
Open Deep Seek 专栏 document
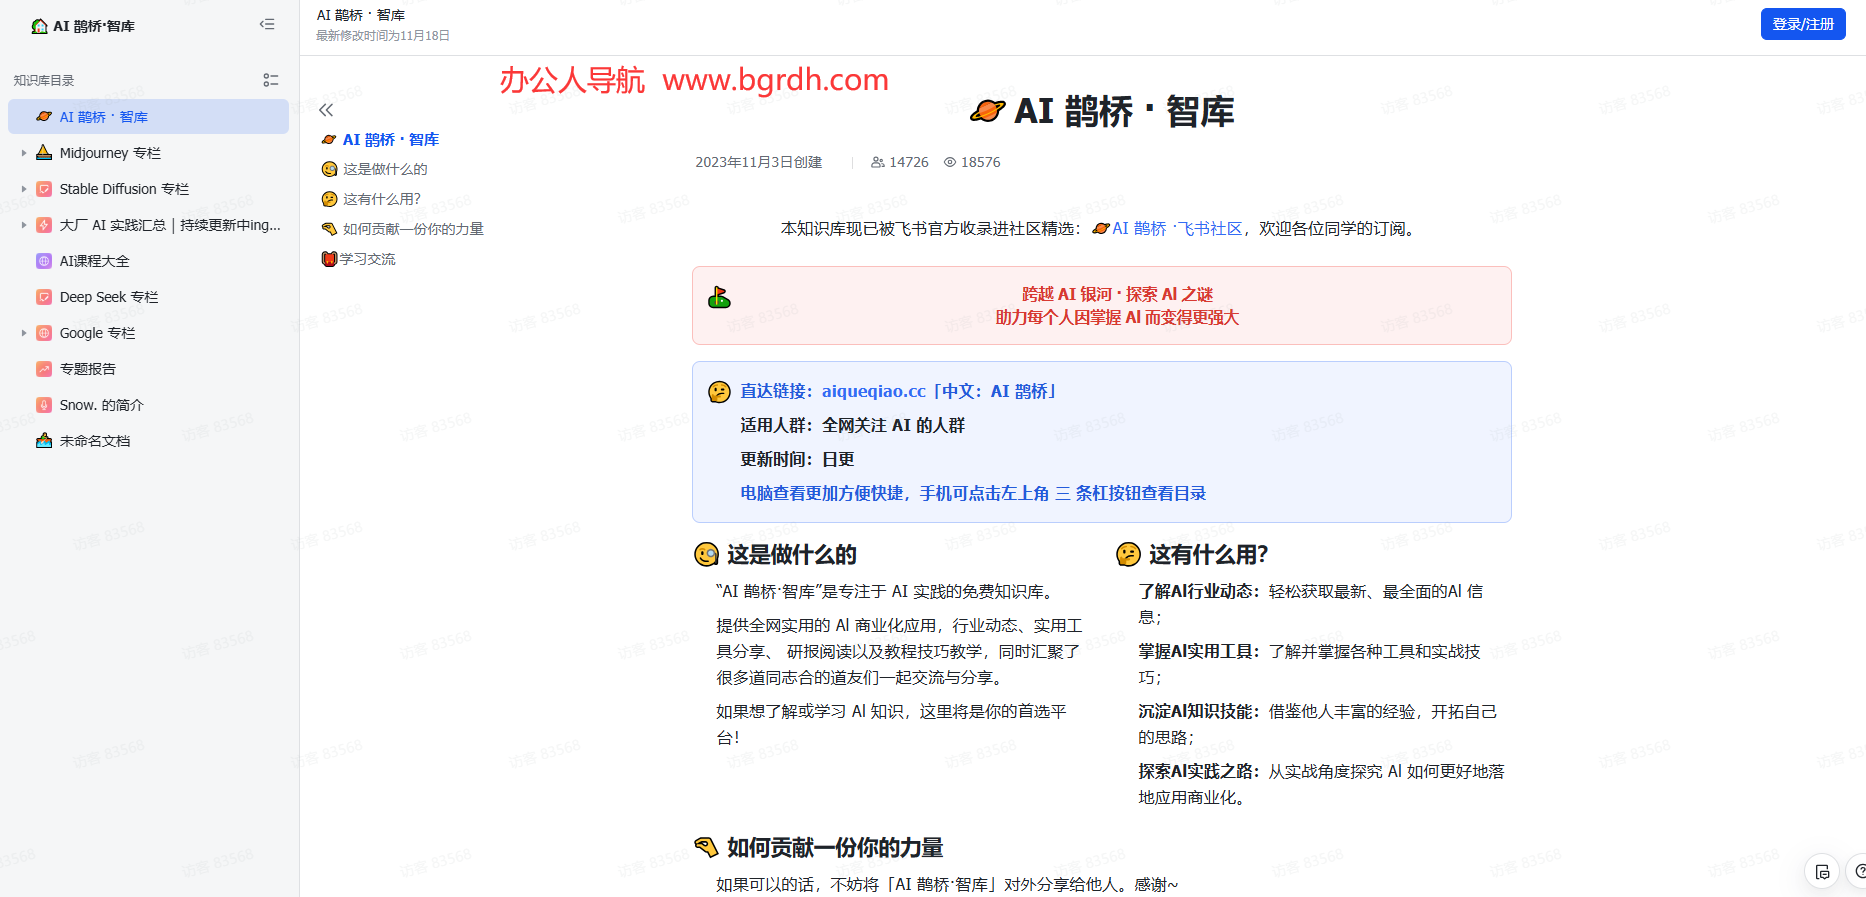[109, 297]
